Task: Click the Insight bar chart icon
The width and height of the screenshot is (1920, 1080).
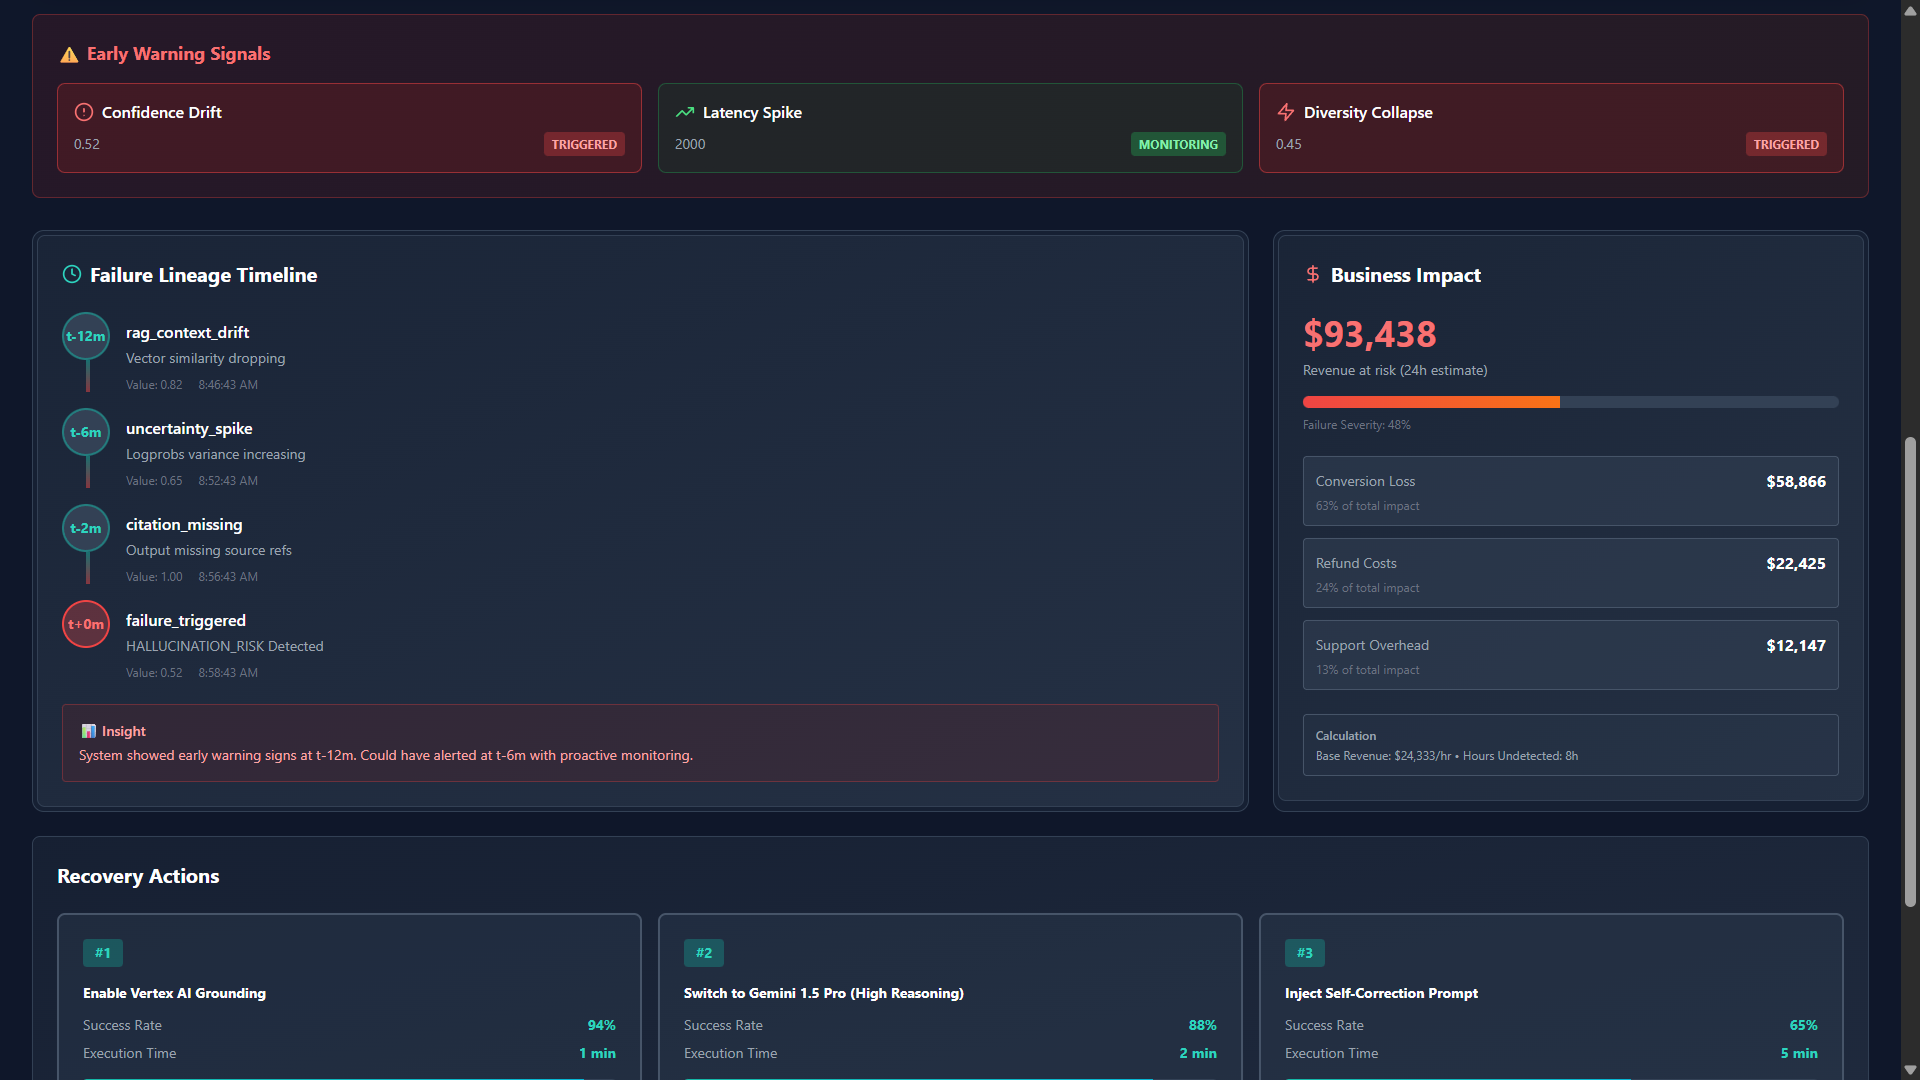Action: [89, 732]
